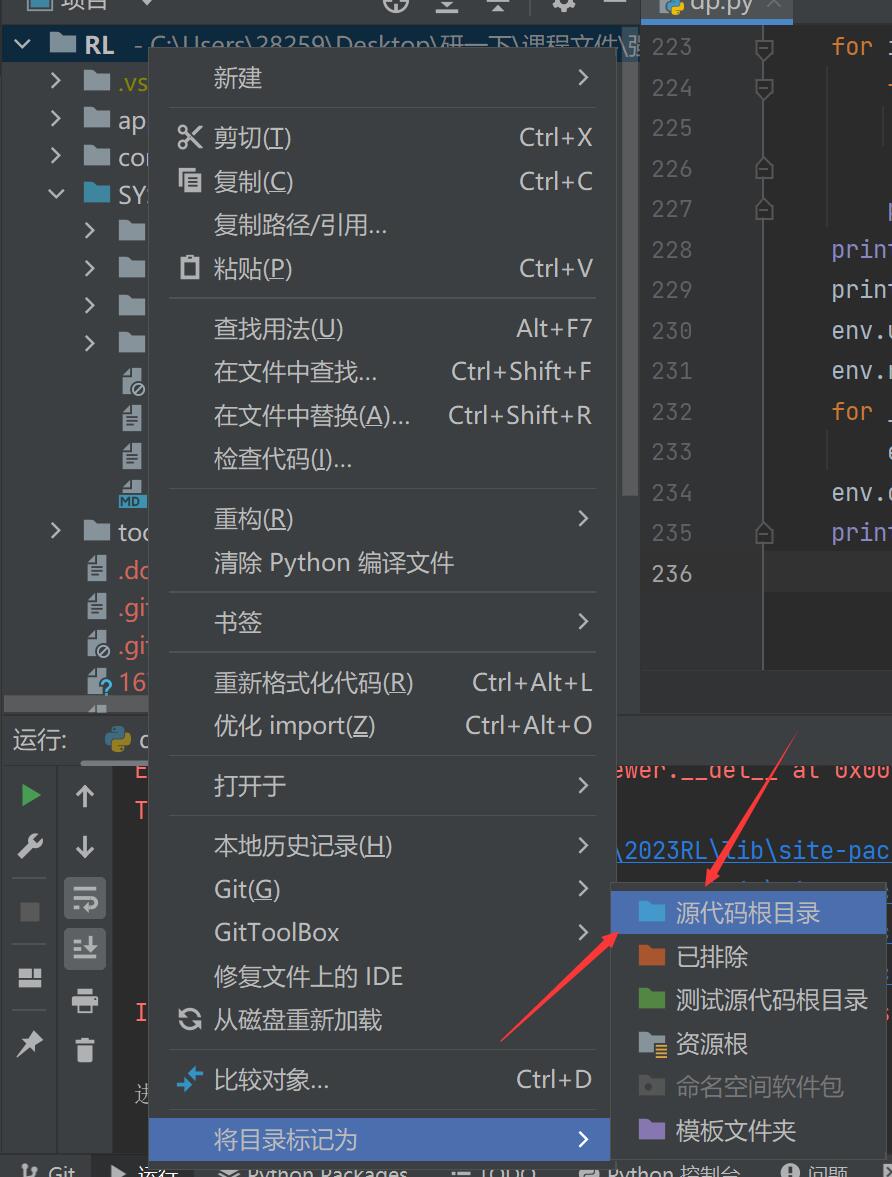This screenshot has width=892, height=1177.
Task: Run the script with the green Run icon
Action: (x=29, y=795)
